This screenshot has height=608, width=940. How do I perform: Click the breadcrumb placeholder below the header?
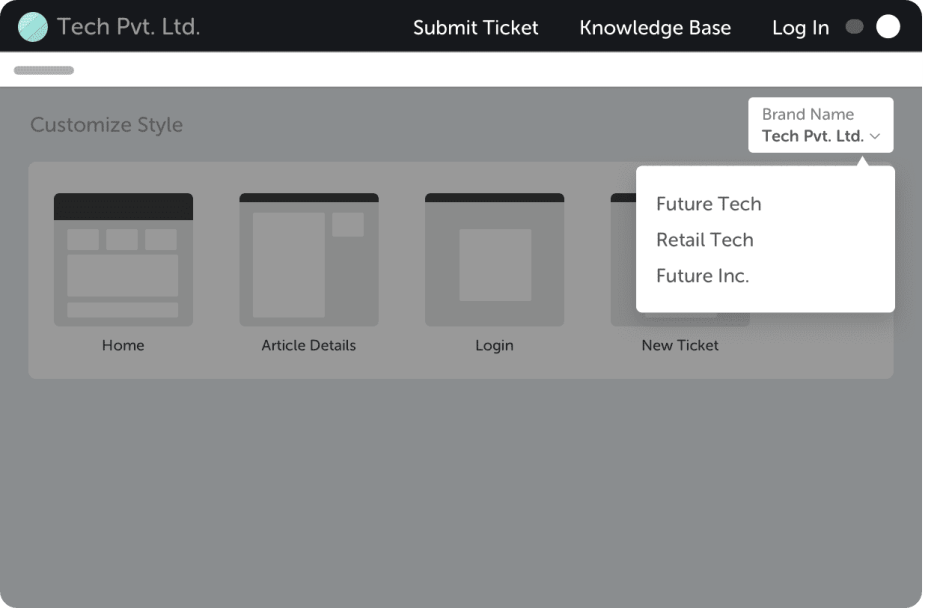(43, 70)
